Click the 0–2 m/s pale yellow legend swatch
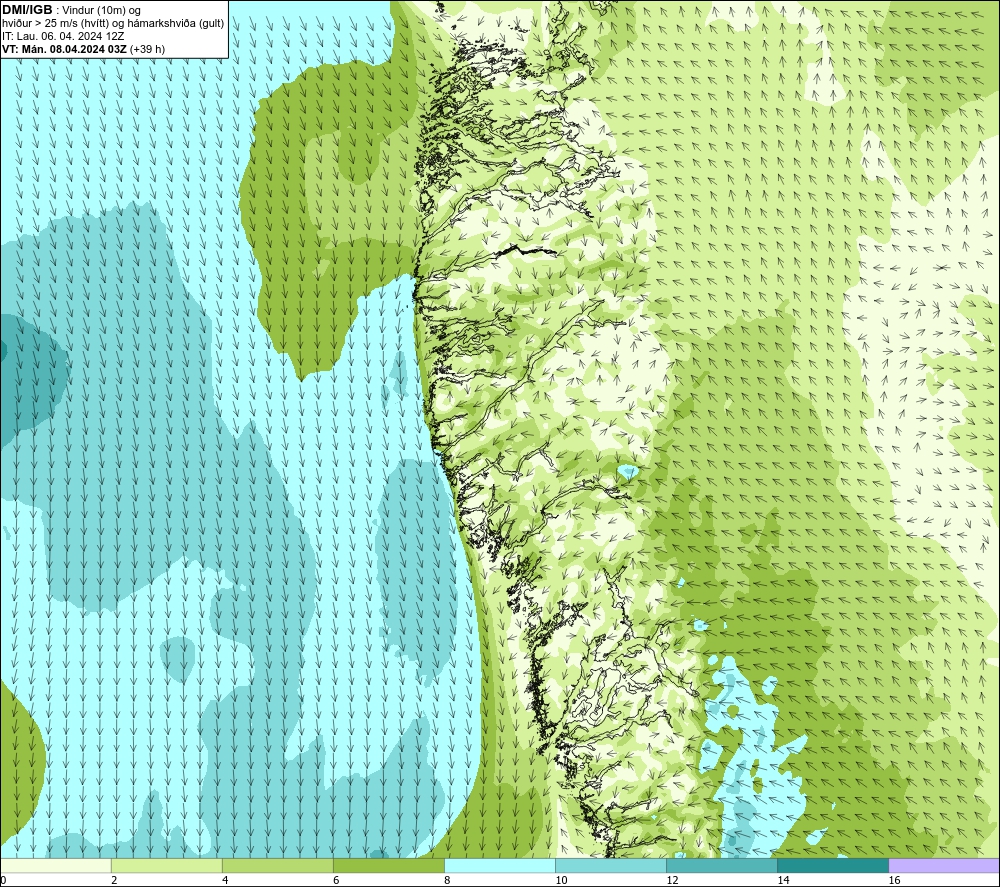This screenshot has height=887, width=1000. tap(55, 865)
